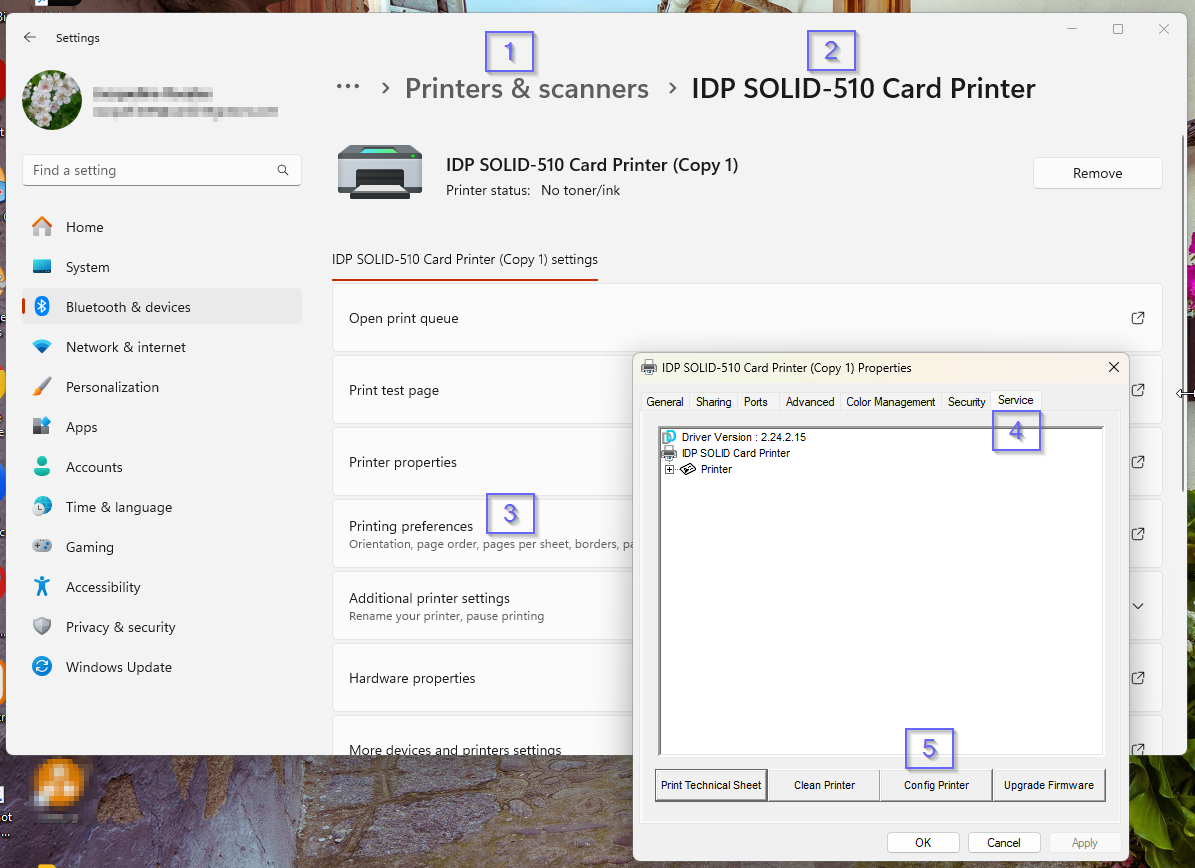
Task: Click the Print test page external-link icon
Action: [x=1138, y=389]
